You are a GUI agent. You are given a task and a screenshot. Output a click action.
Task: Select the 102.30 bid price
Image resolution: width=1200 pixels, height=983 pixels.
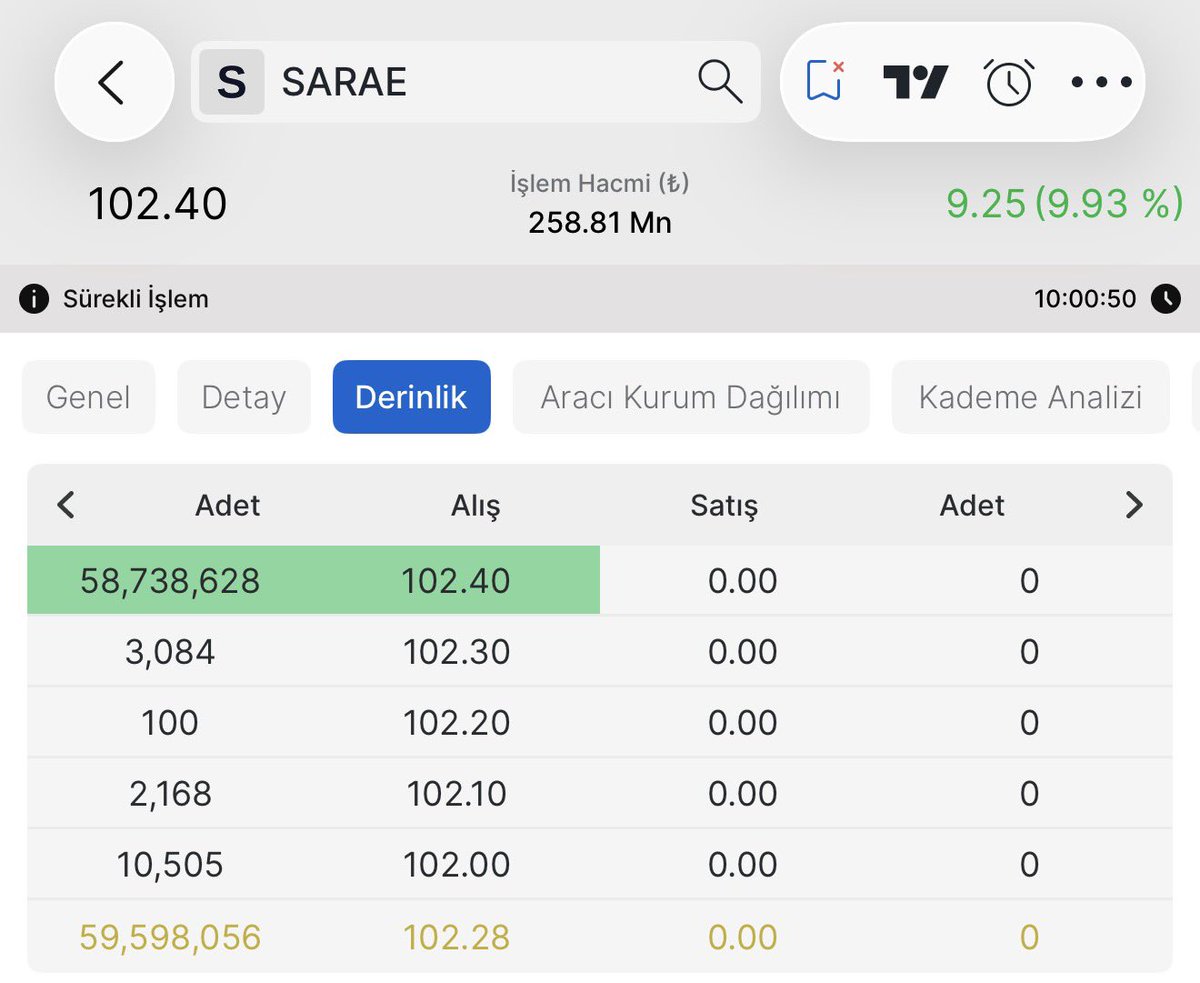456,652
